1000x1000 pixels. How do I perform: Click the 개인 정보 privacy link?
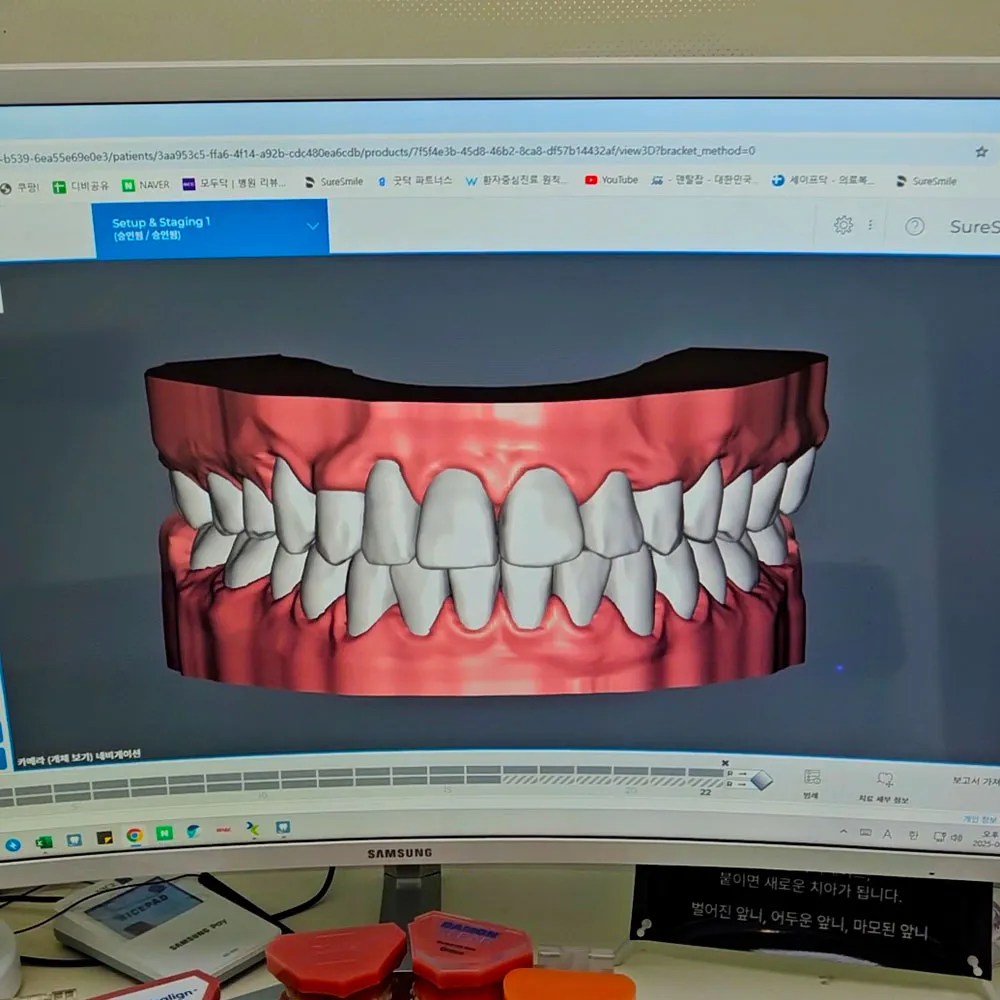tap(980, 819)
